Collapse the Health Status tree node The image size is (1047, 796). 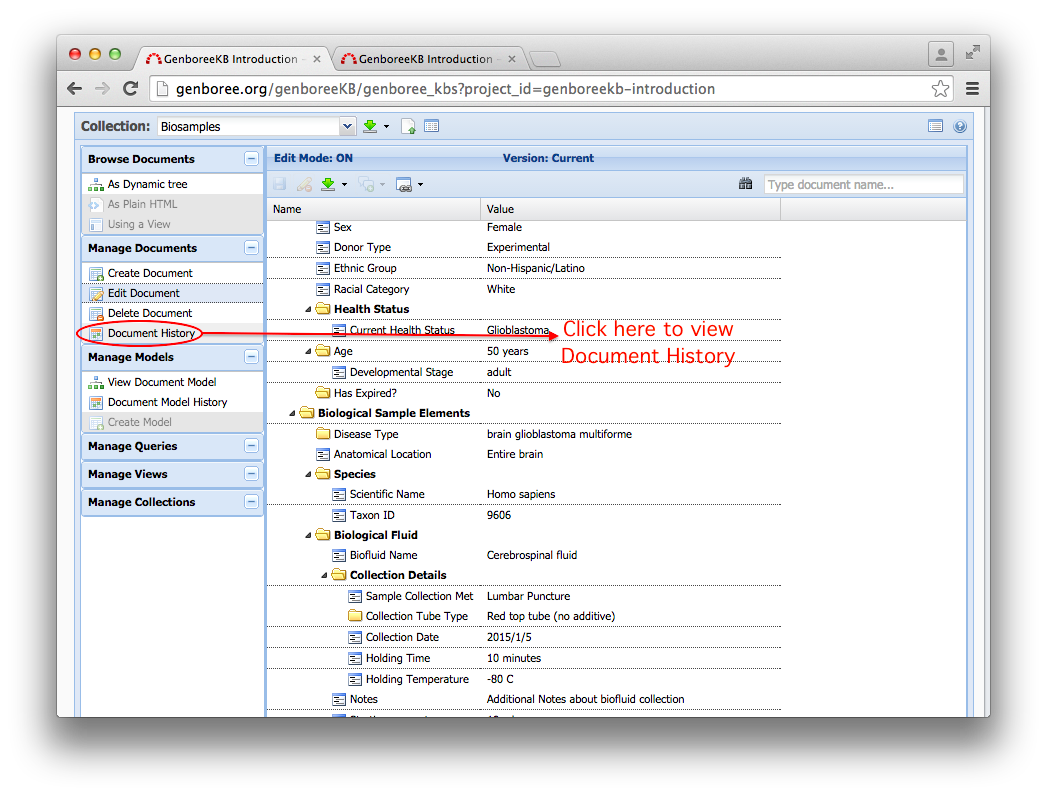click(308, 309)
